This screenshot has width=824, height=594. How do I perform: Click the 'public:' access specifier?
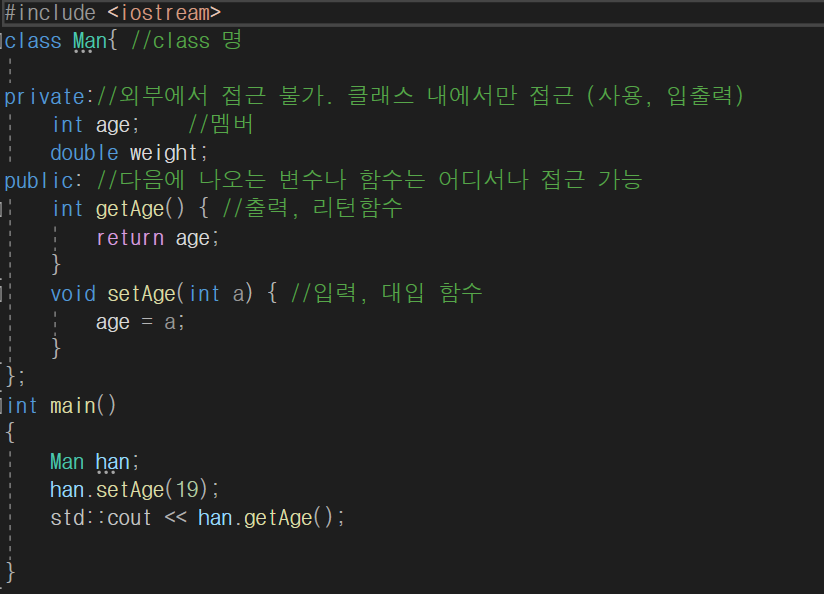tap(43, 181)
